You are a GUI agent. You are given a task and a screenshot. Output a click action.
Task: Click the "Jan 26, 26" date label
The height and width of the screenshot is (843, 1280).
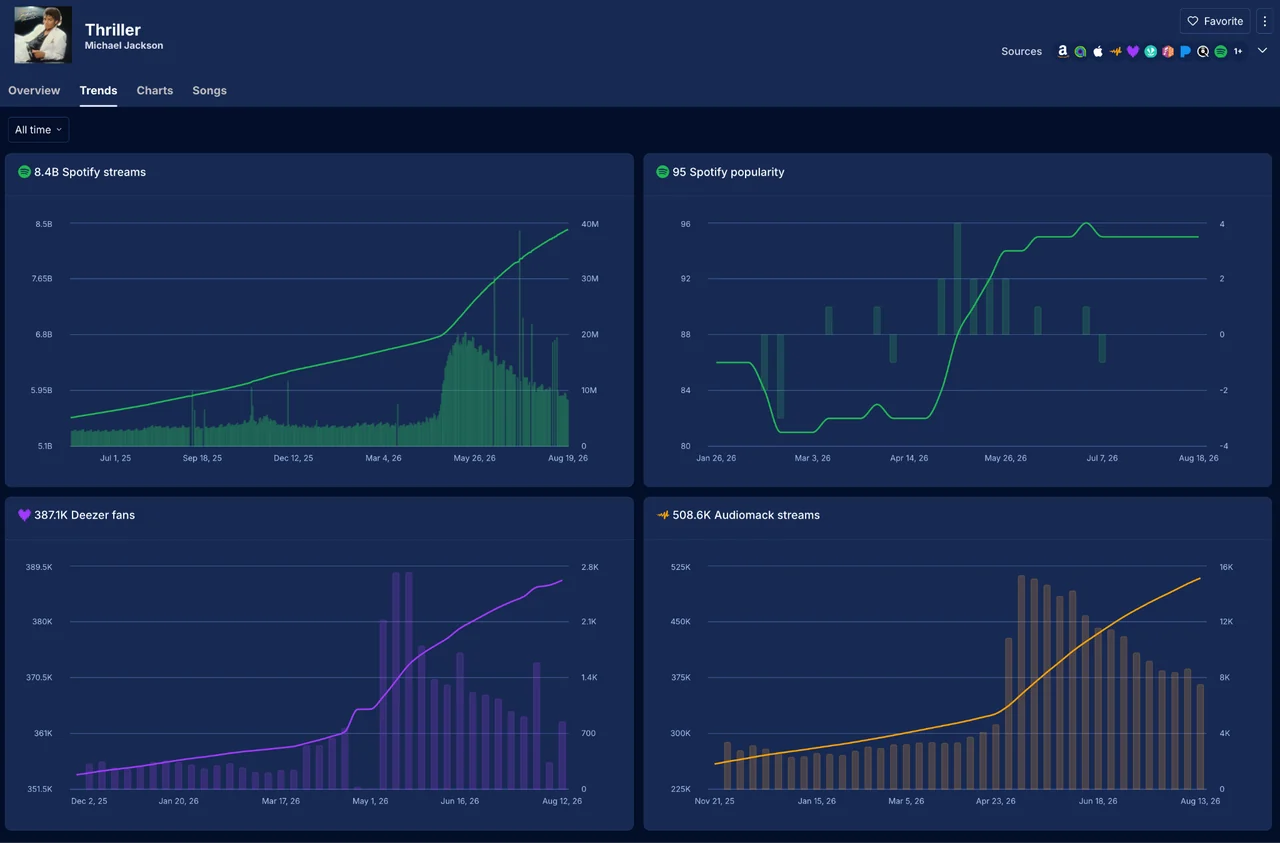pos(716,458)
